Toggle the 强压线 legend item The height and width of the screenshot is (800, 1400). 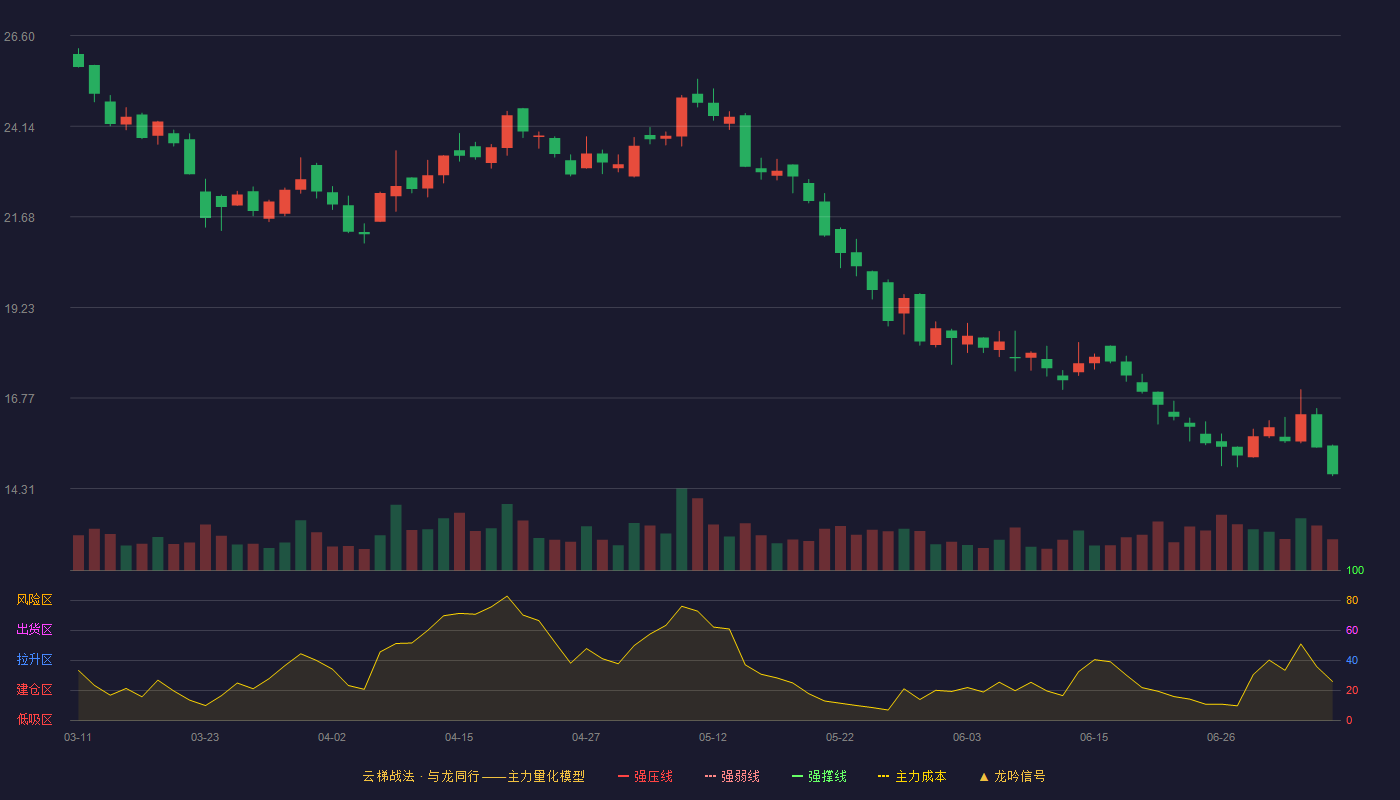645,776
